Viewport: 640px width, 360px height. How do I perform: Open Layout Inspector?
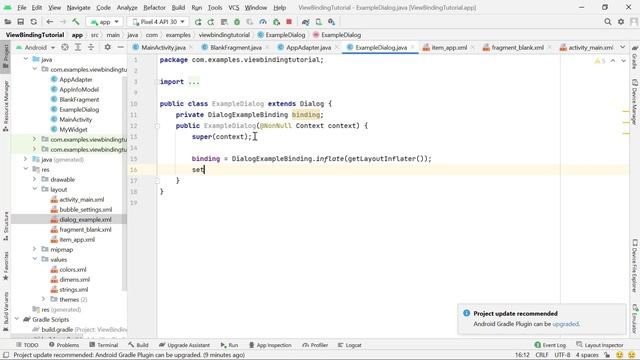[600, 345]
